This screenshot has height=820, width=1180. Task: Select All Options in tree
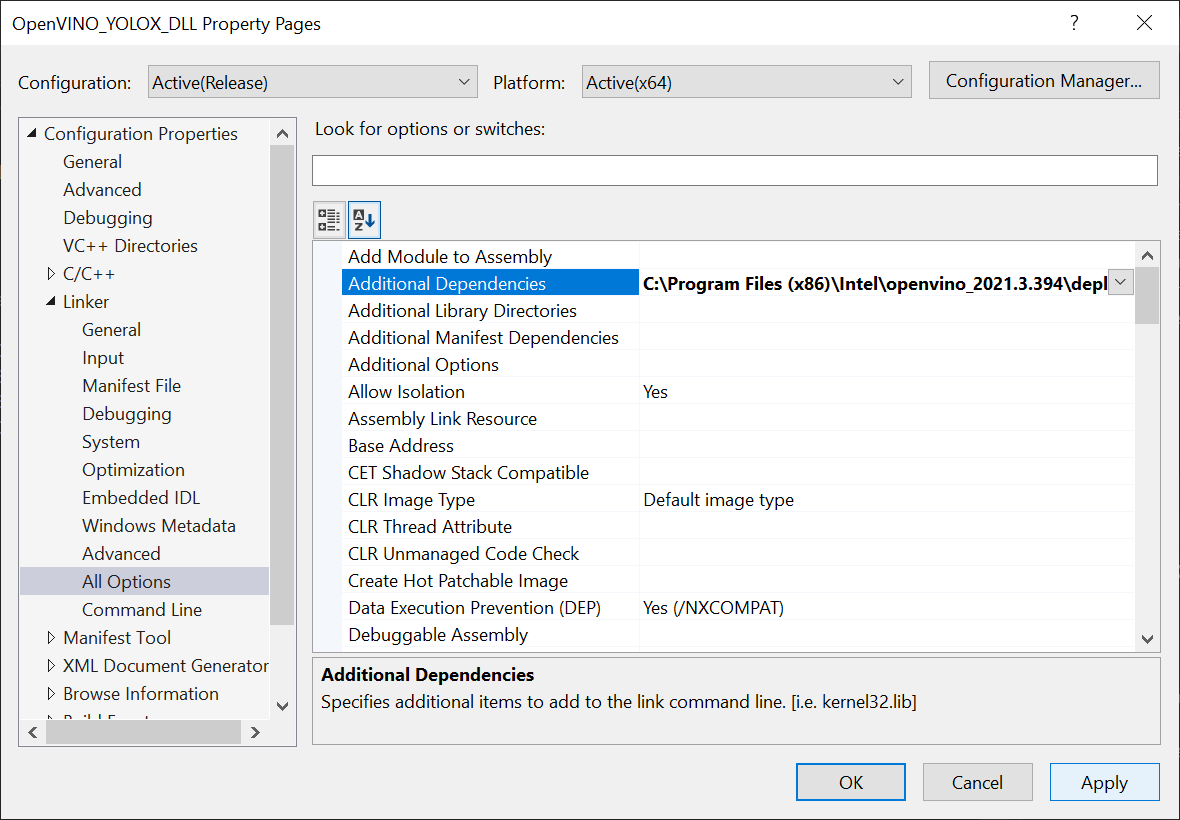[x=144, y=582]
